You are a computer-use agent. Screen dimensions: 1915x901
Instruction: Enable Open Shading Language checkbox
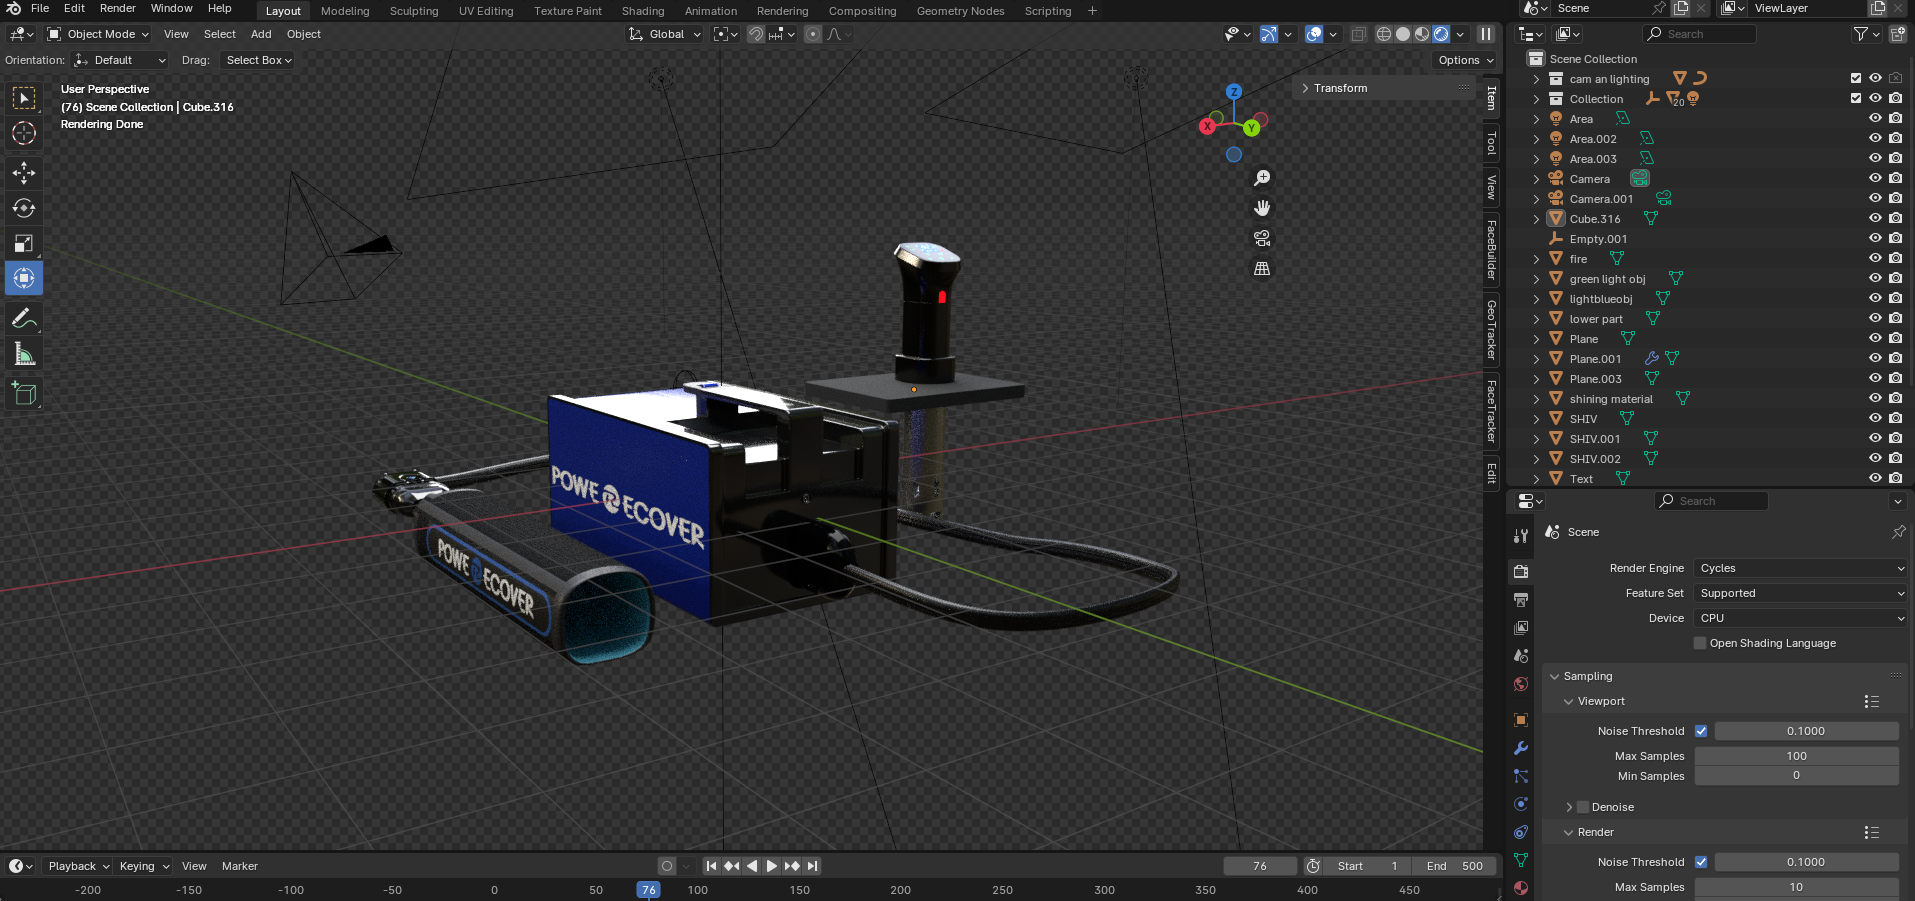[x=1700, y=643]
